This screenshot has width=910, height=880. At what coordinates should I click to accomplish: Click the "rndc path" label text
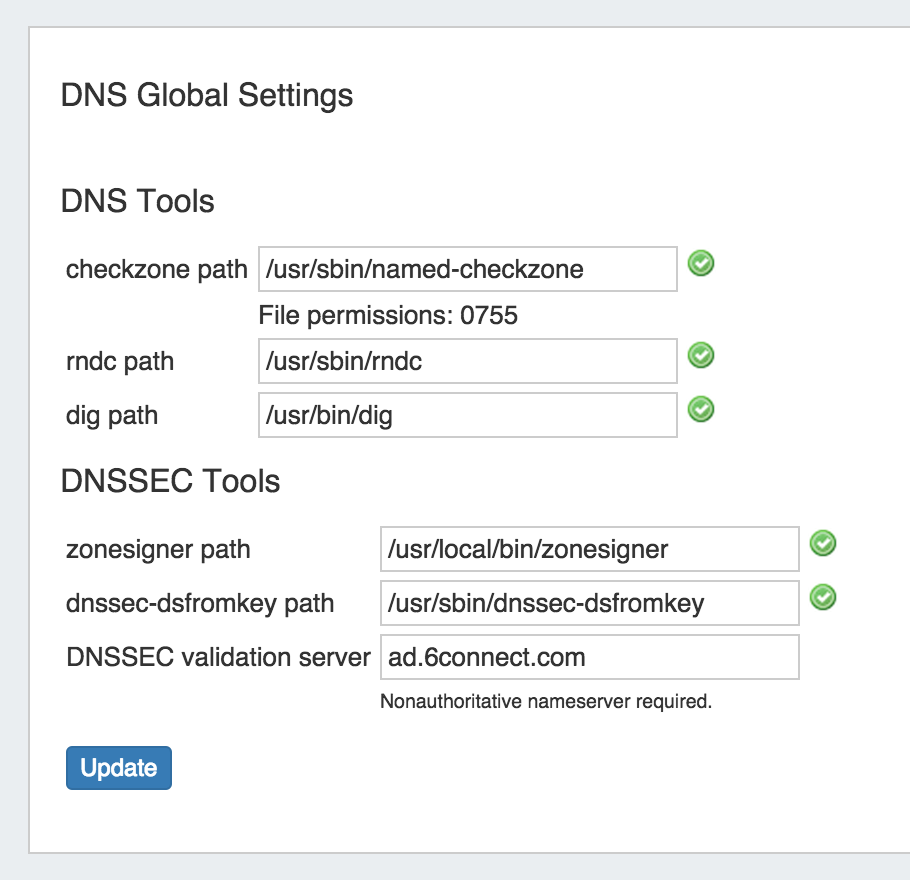pos(120,361)
